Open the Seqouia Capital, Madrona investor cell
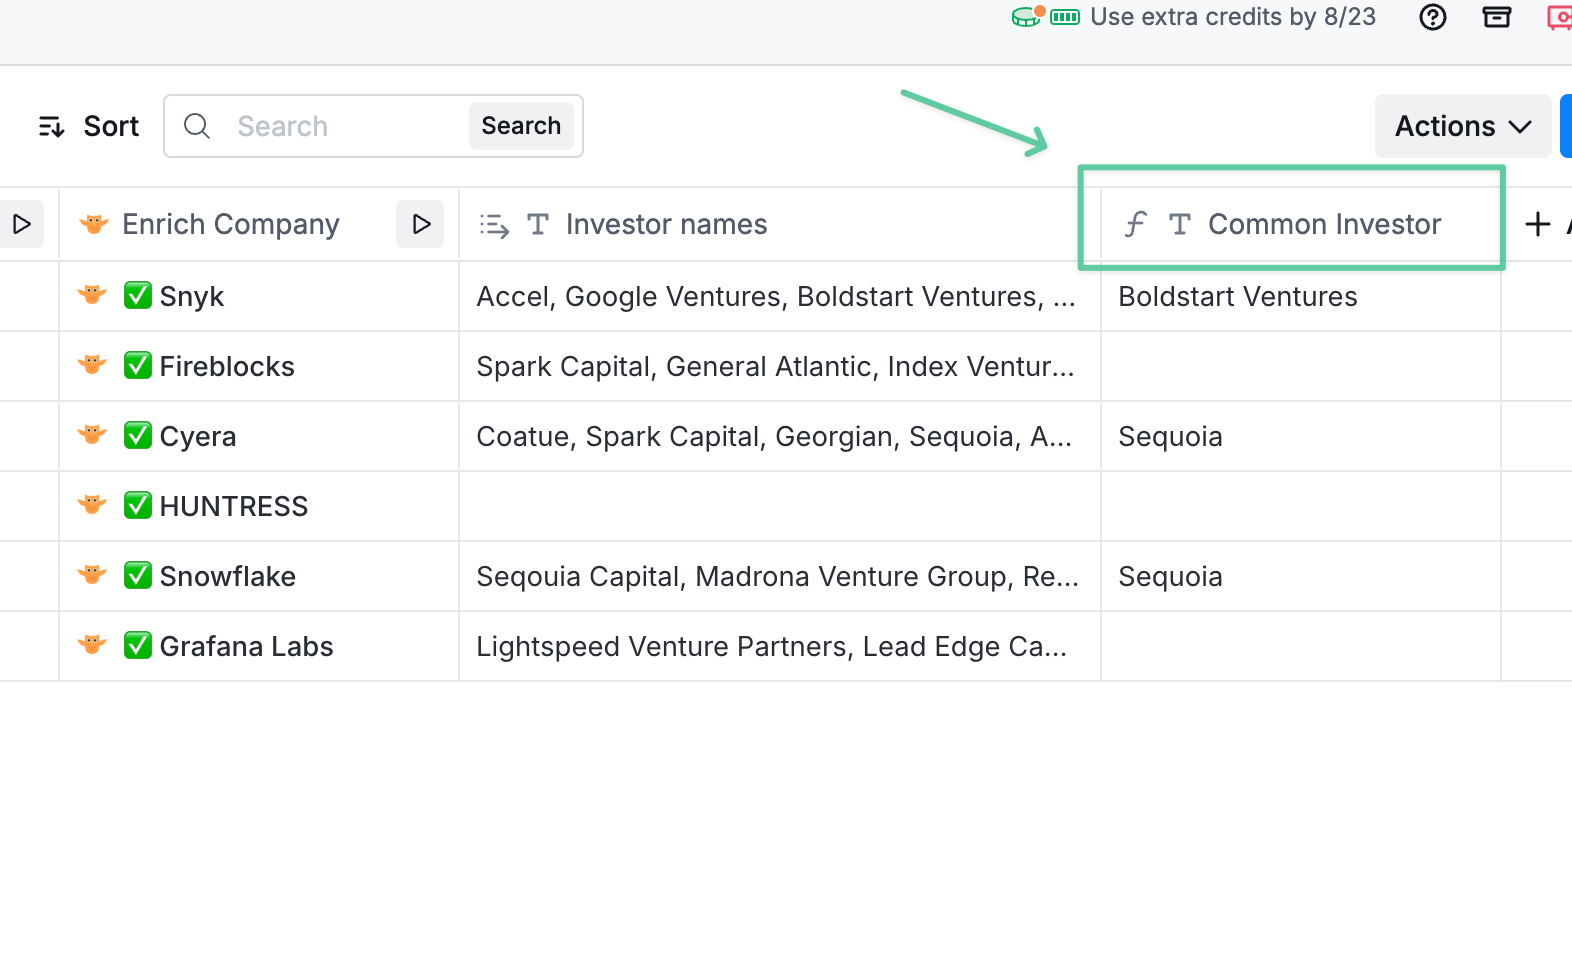1572x978 pixels. tap(780, 576)
